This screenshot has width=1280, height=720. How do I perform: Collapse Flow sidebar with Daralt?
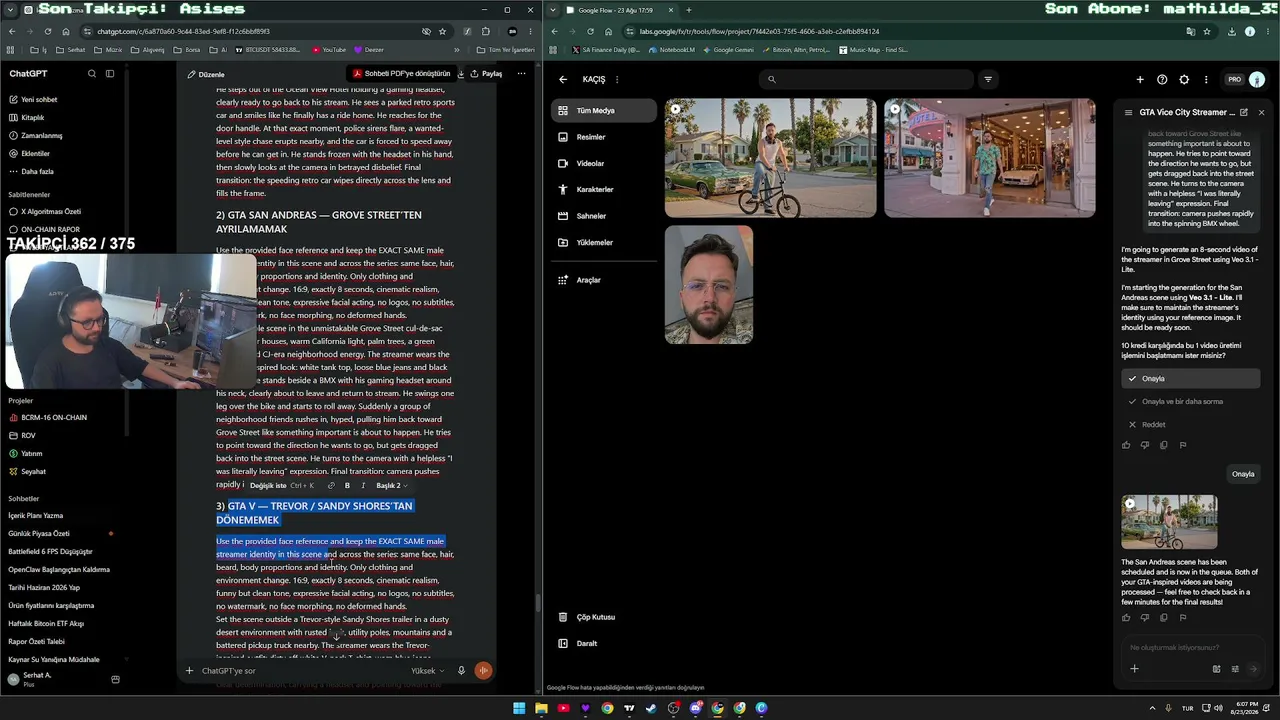[604, 643]
